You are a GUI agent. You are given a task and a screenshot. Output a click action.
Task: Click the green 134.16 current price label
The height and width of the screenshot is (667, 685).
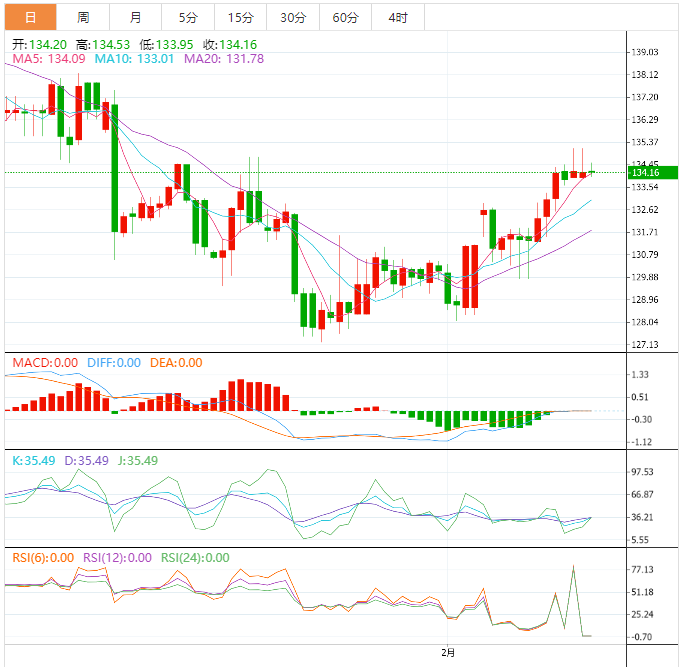click(653, 173)
